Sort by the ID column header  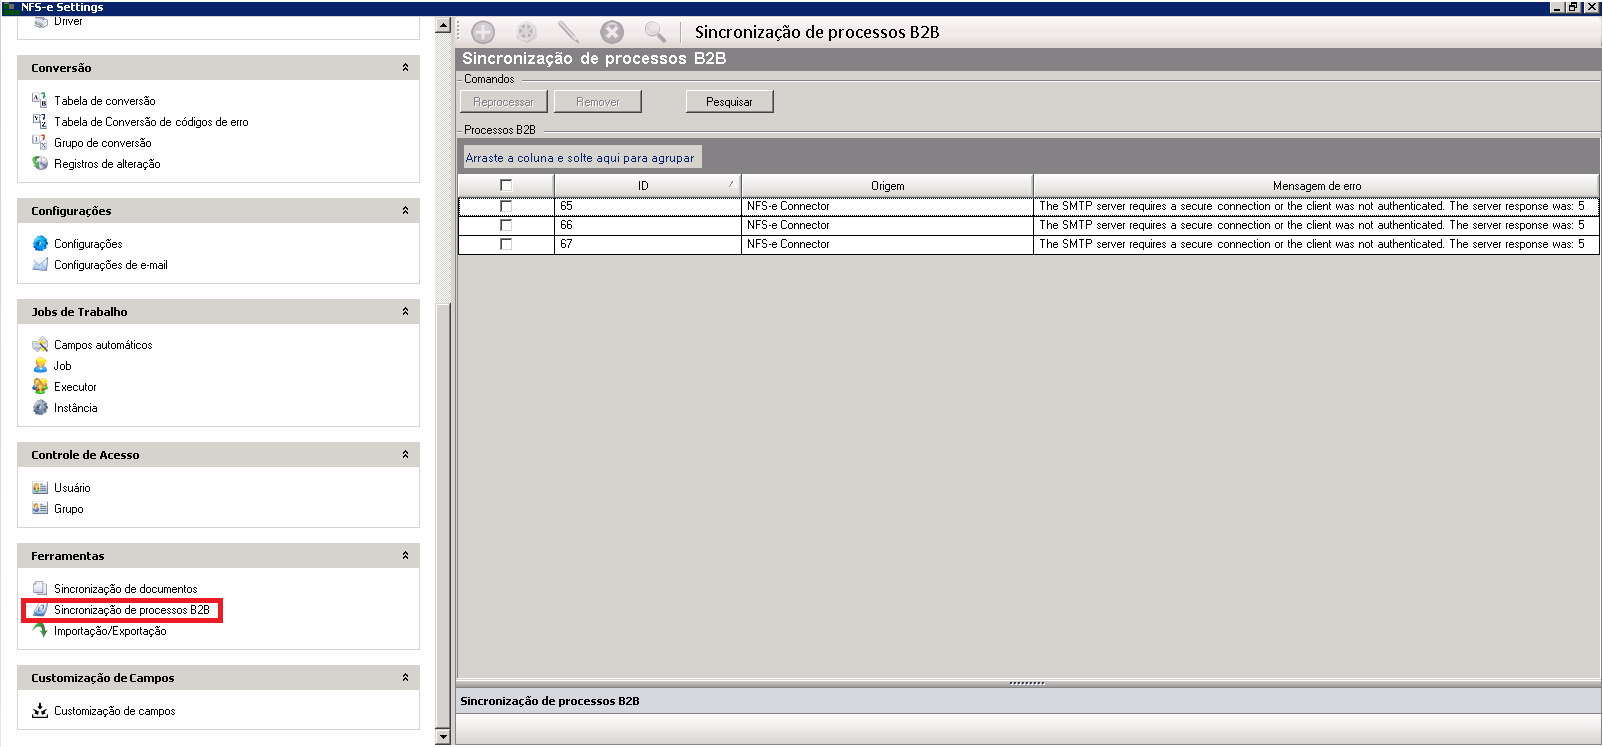[647, 186]
